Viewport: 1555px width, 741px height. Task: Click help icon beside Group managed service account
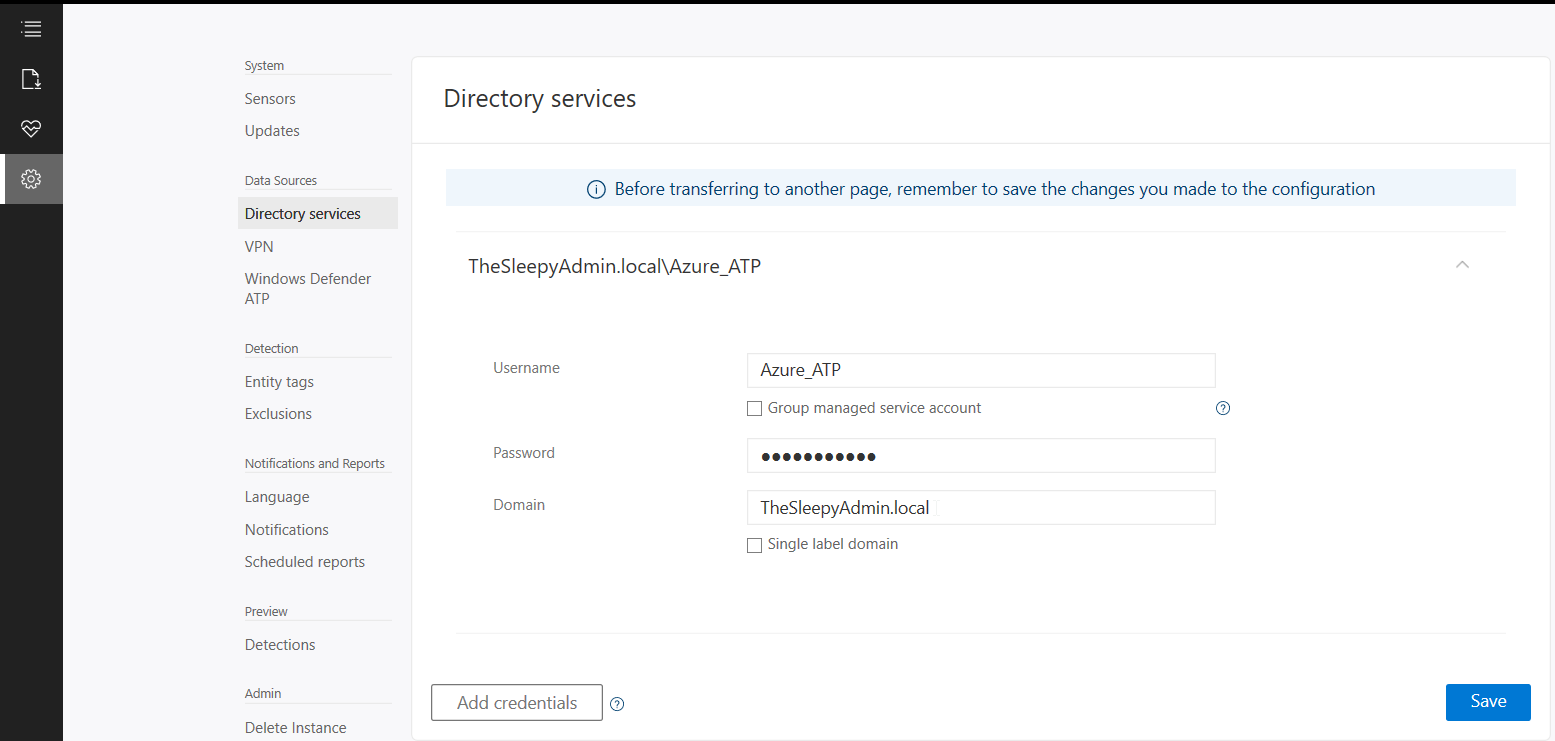pos(1222,408)
